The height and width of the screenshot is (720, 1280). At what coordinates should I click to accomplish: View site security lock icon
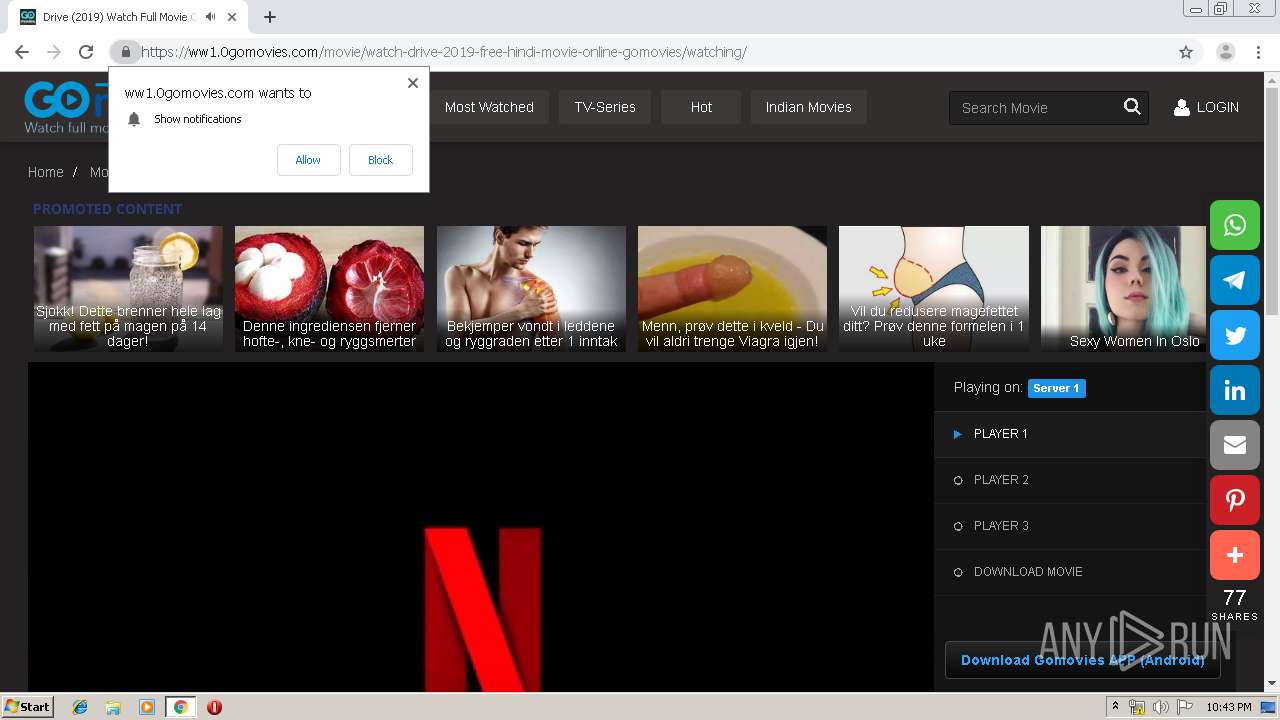pyautogui.click(x=125, y=52)
